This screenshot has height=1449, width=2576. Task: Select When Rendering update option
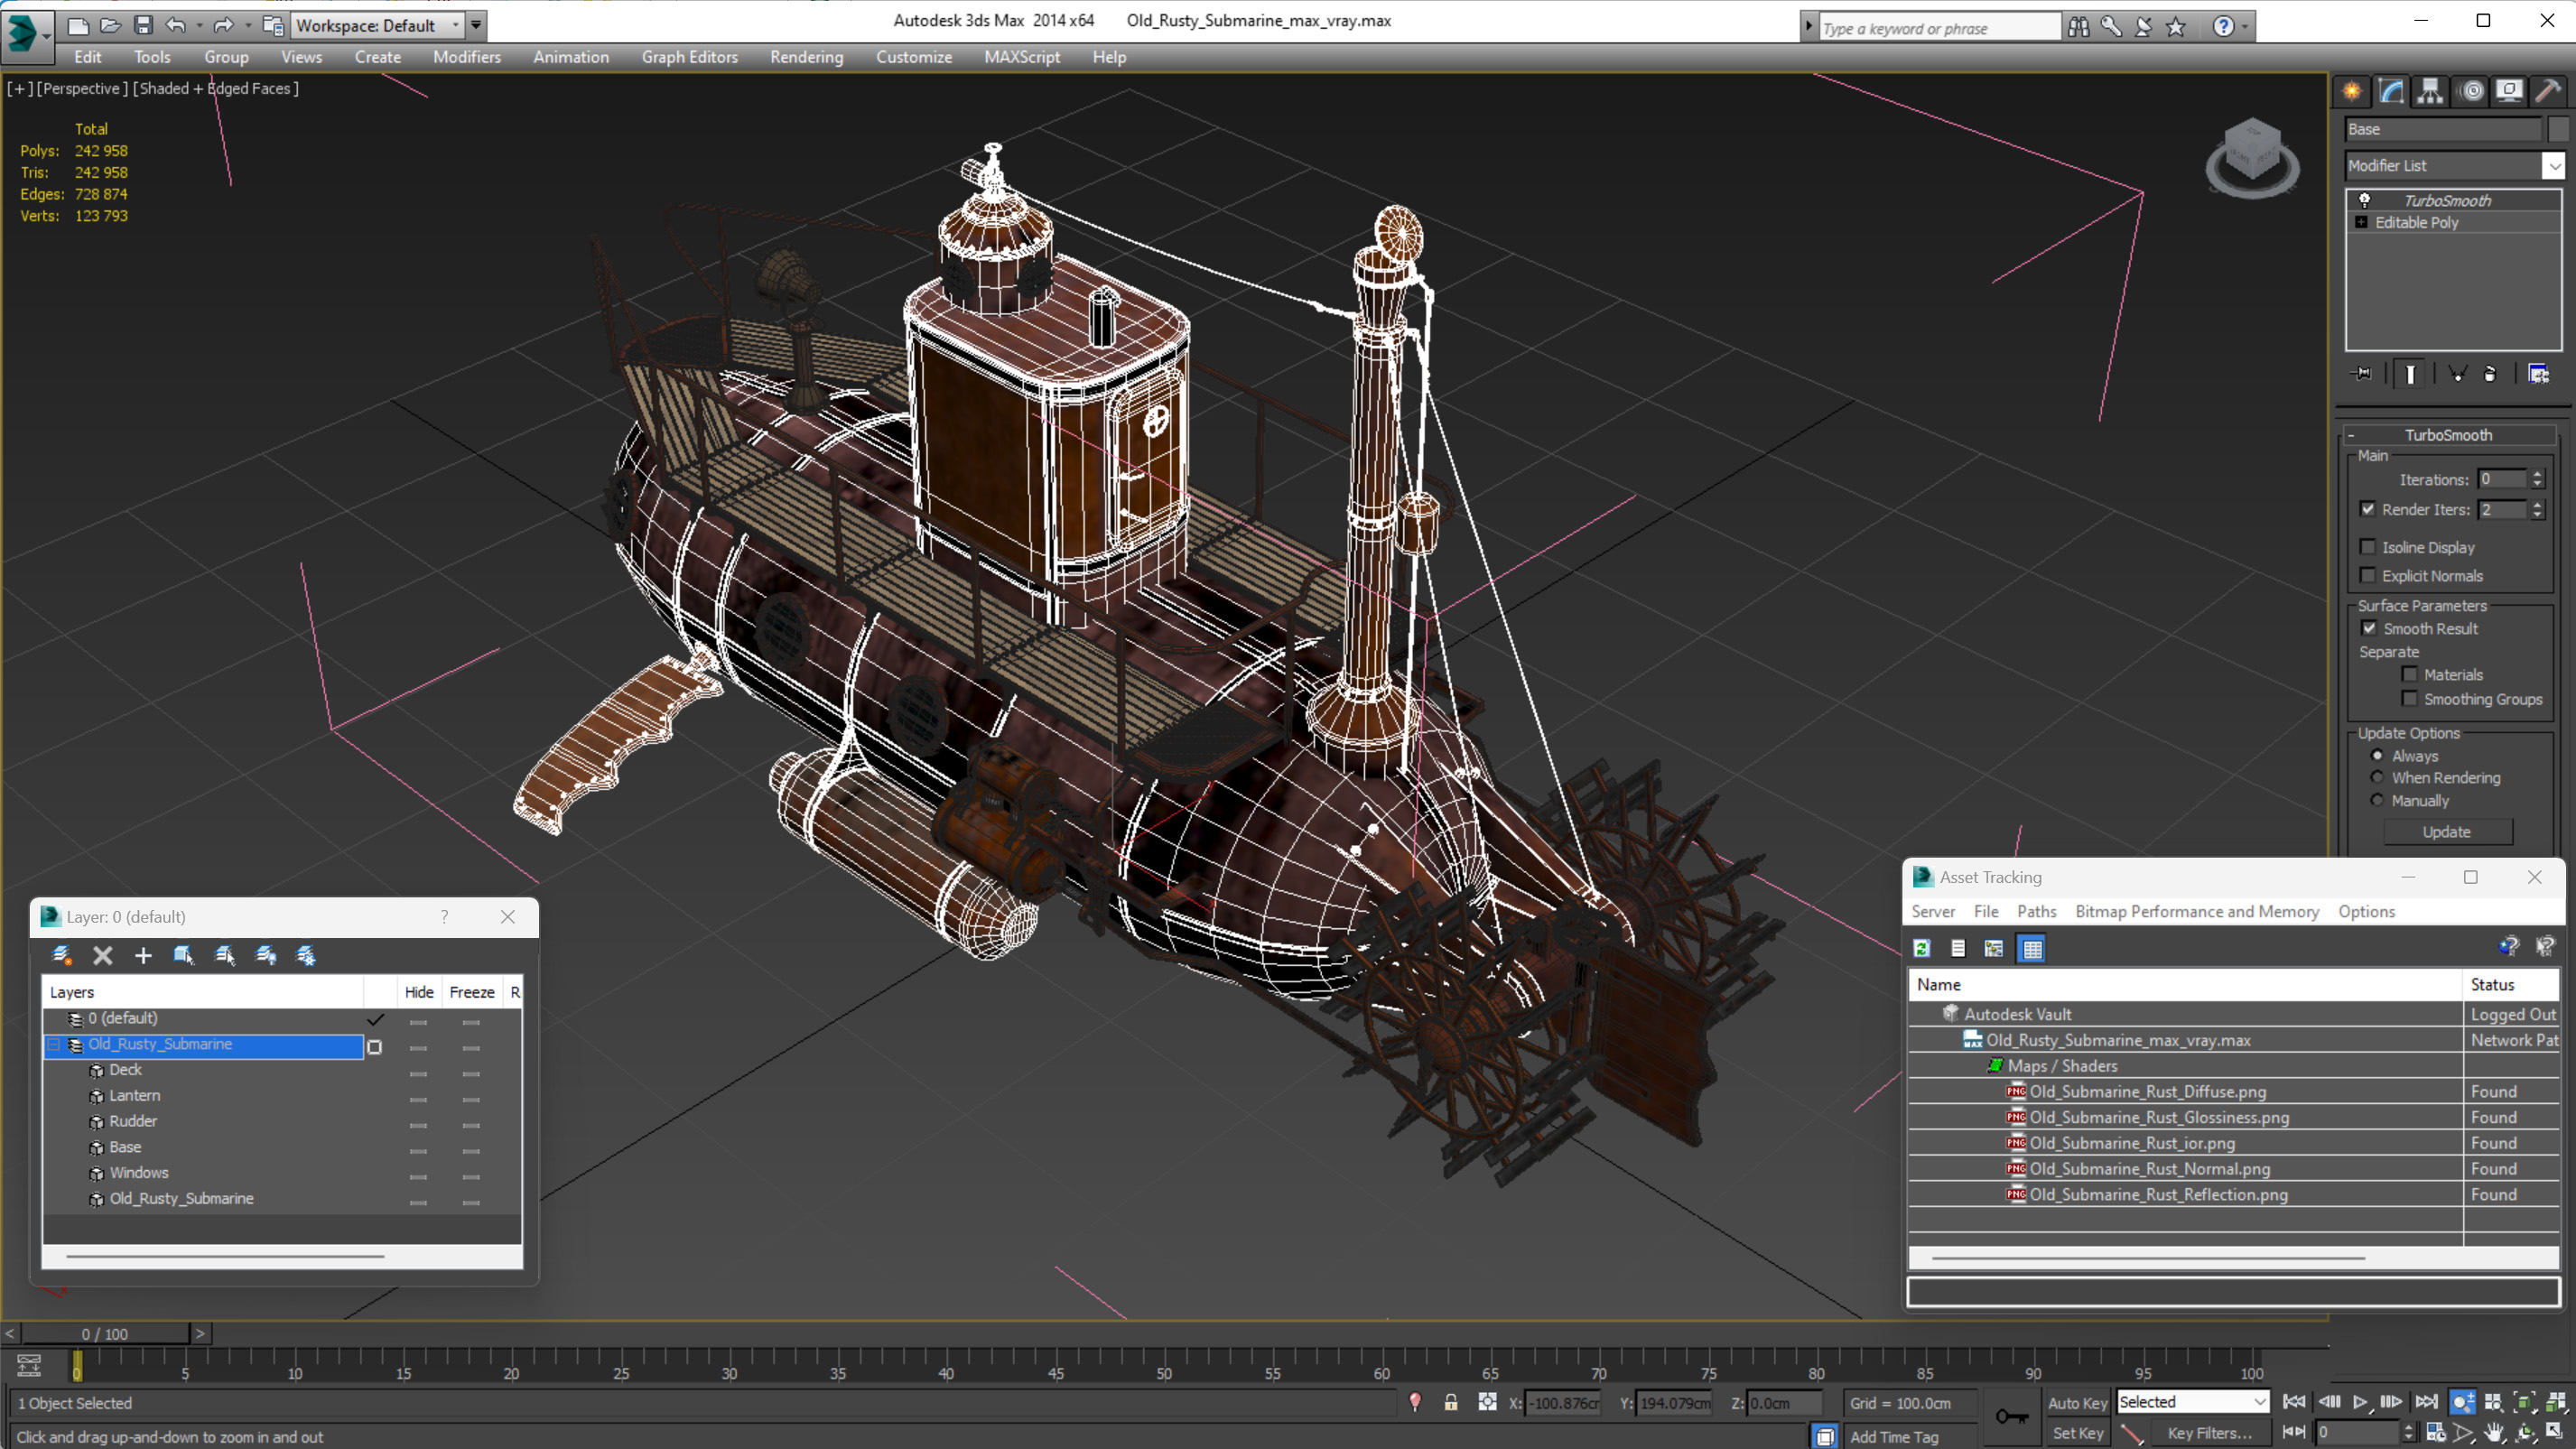pos(2377,777)
